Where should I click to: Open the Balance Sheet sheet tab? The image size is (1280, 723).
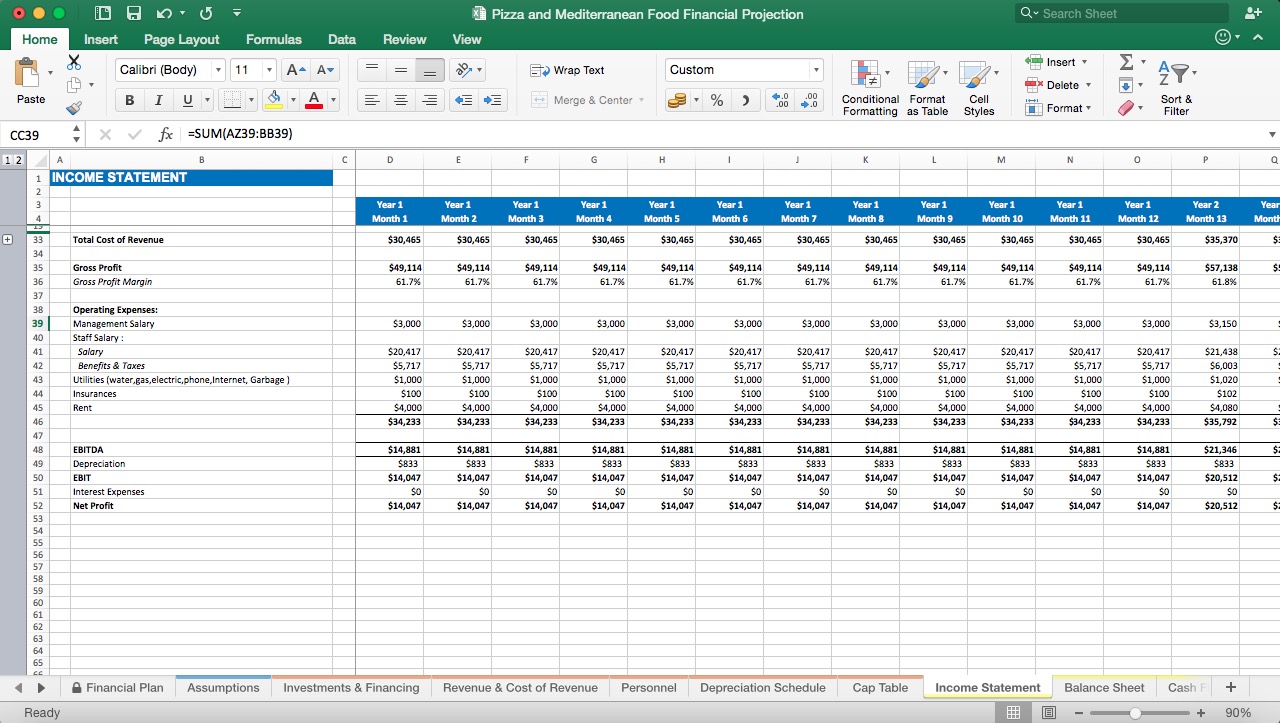pos(1104,687)
